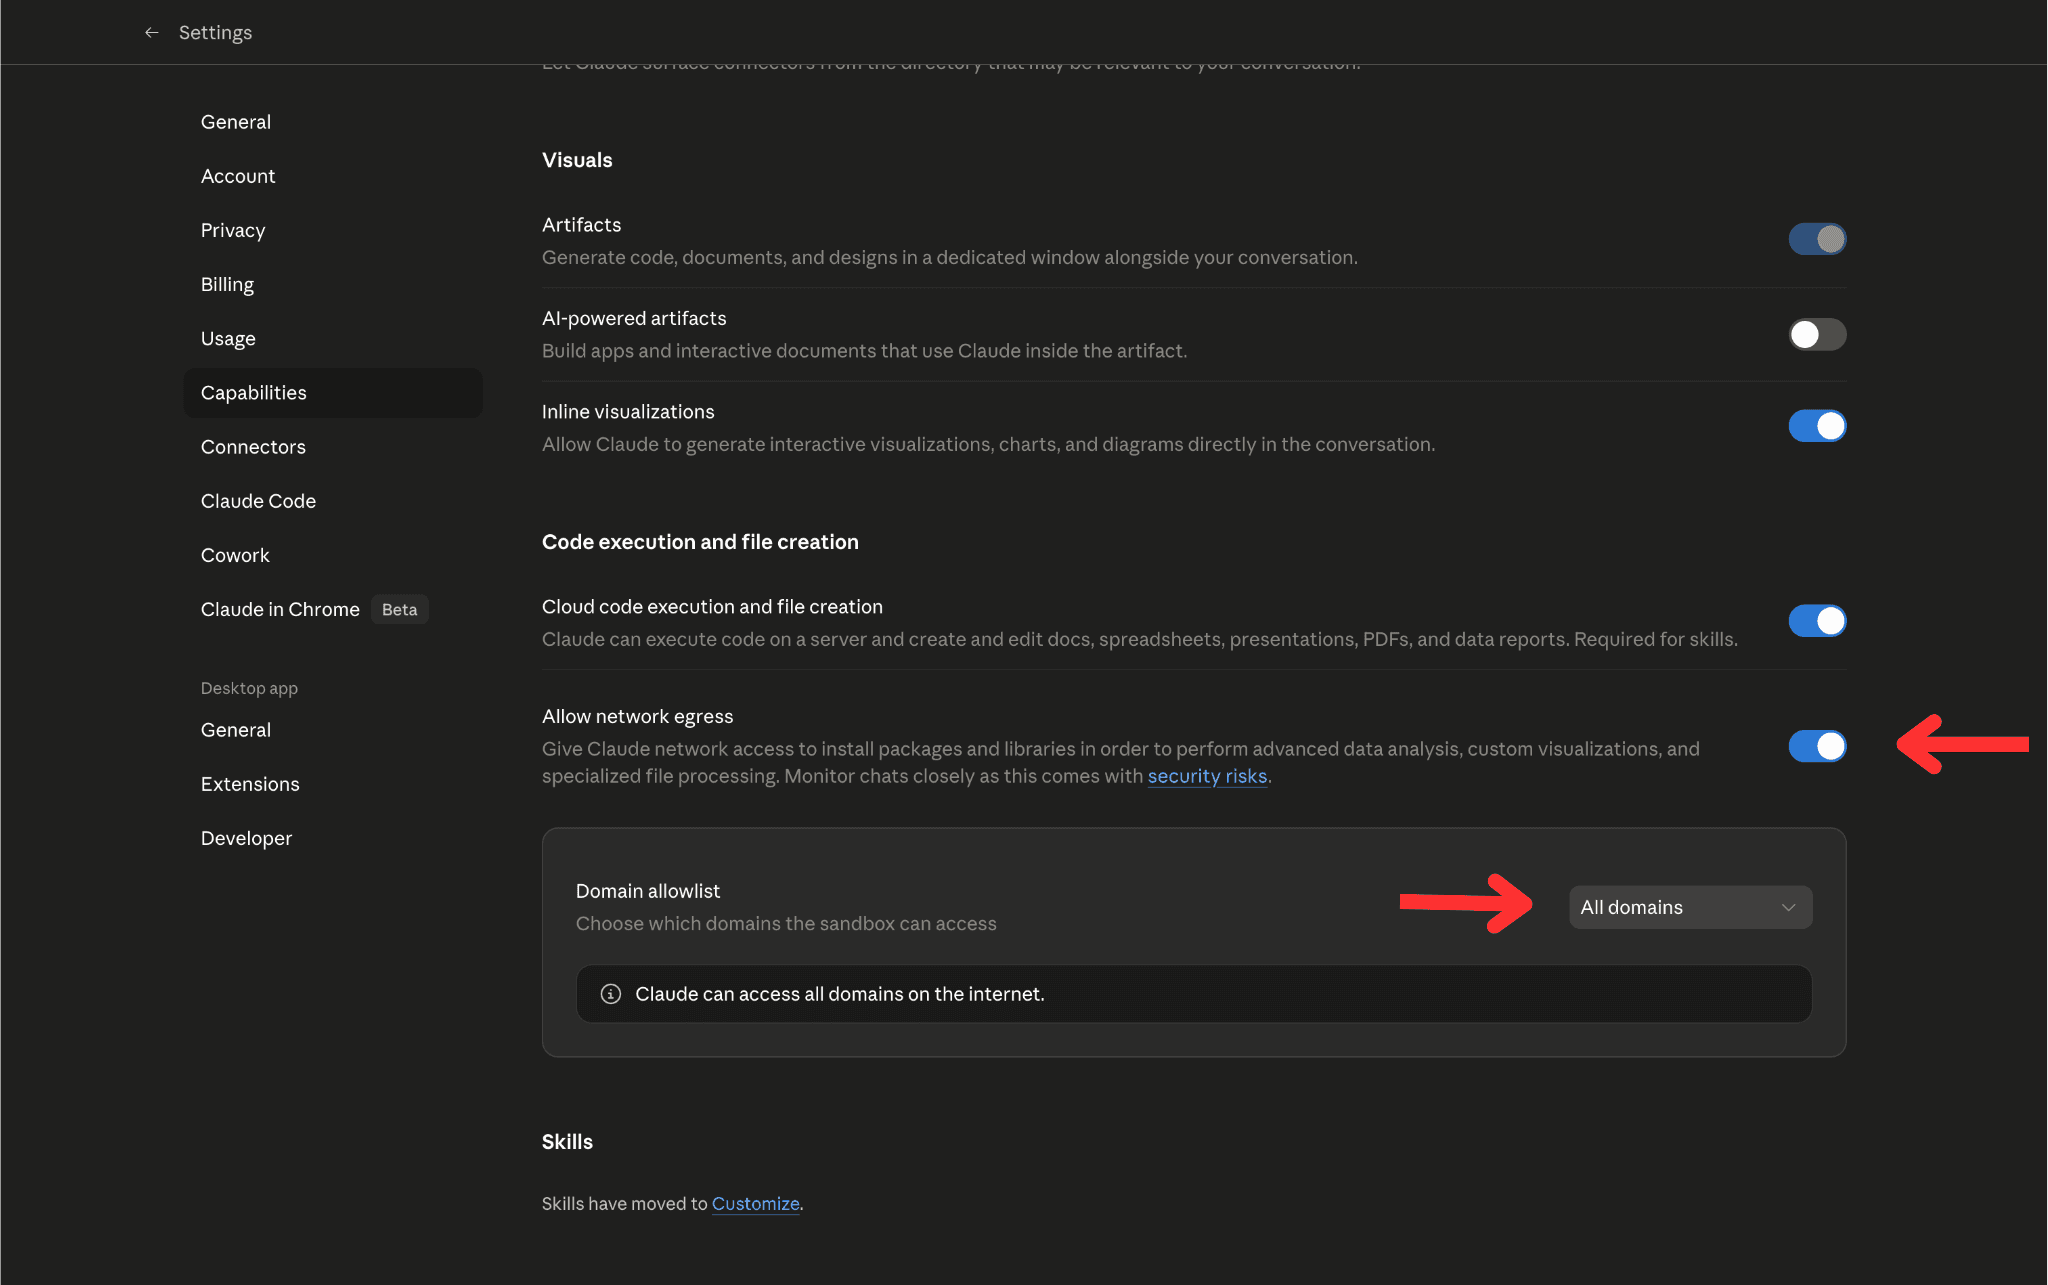Follow the security risks link

coord(1207,776)
